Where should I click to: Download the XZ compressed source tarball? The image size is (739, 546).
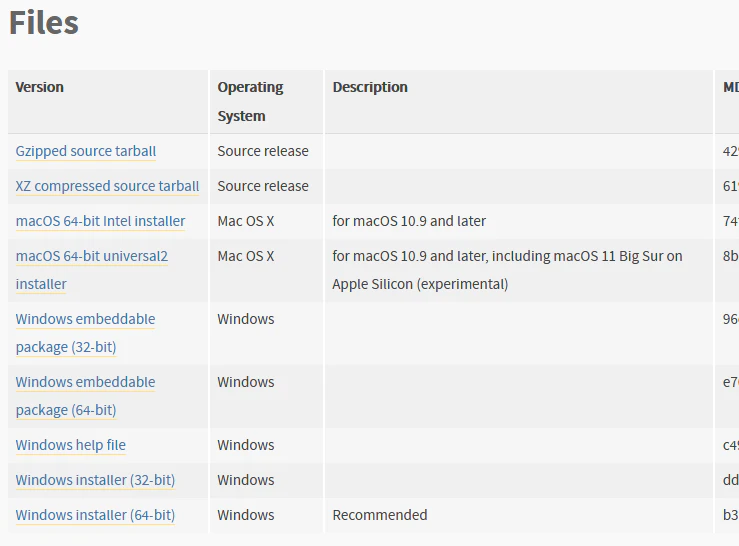click(x=107, y=186)
